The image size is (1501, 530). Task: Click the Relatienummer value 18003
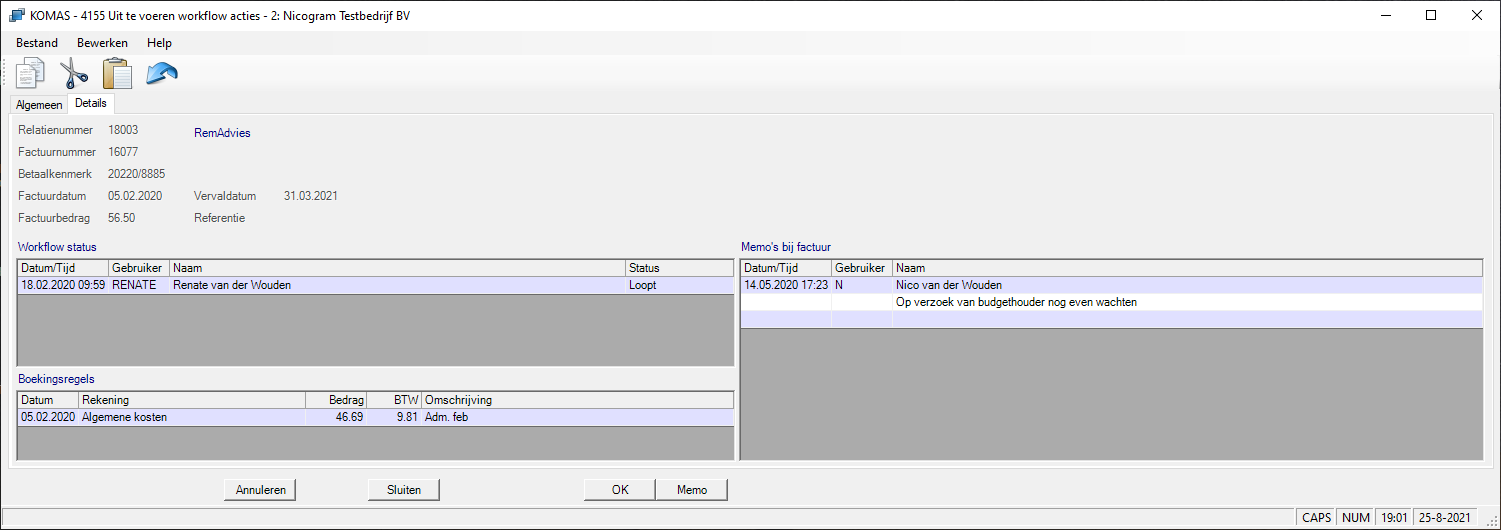[x=123, y=130]
